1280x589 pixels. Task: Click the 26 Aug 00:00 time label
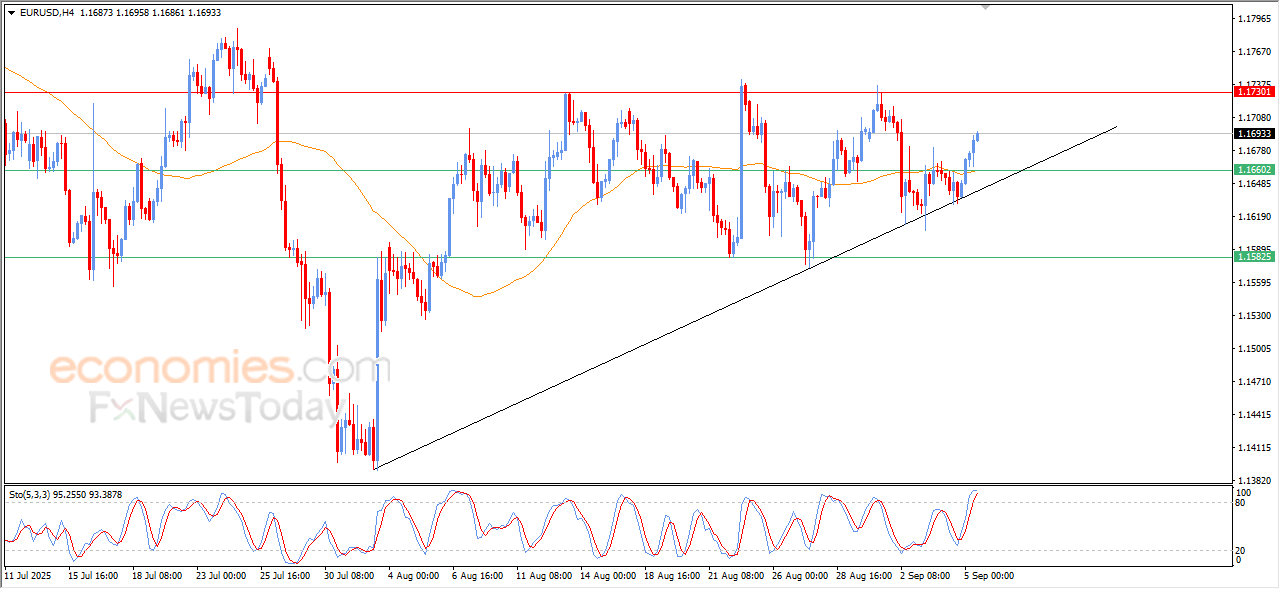tap(799, 576)
